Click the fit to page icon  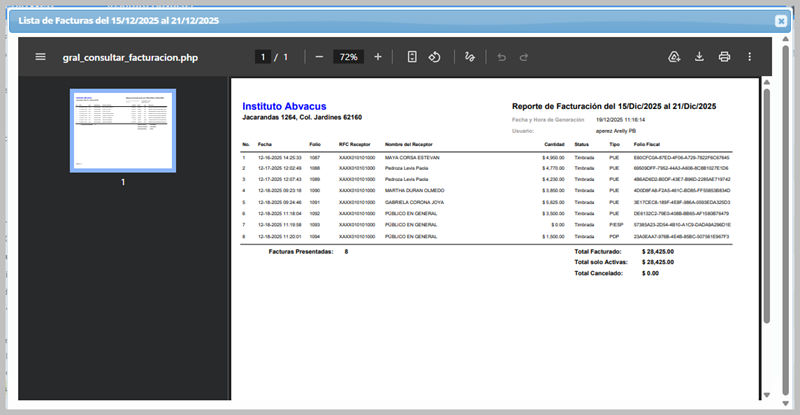click(x=412, y=57)
